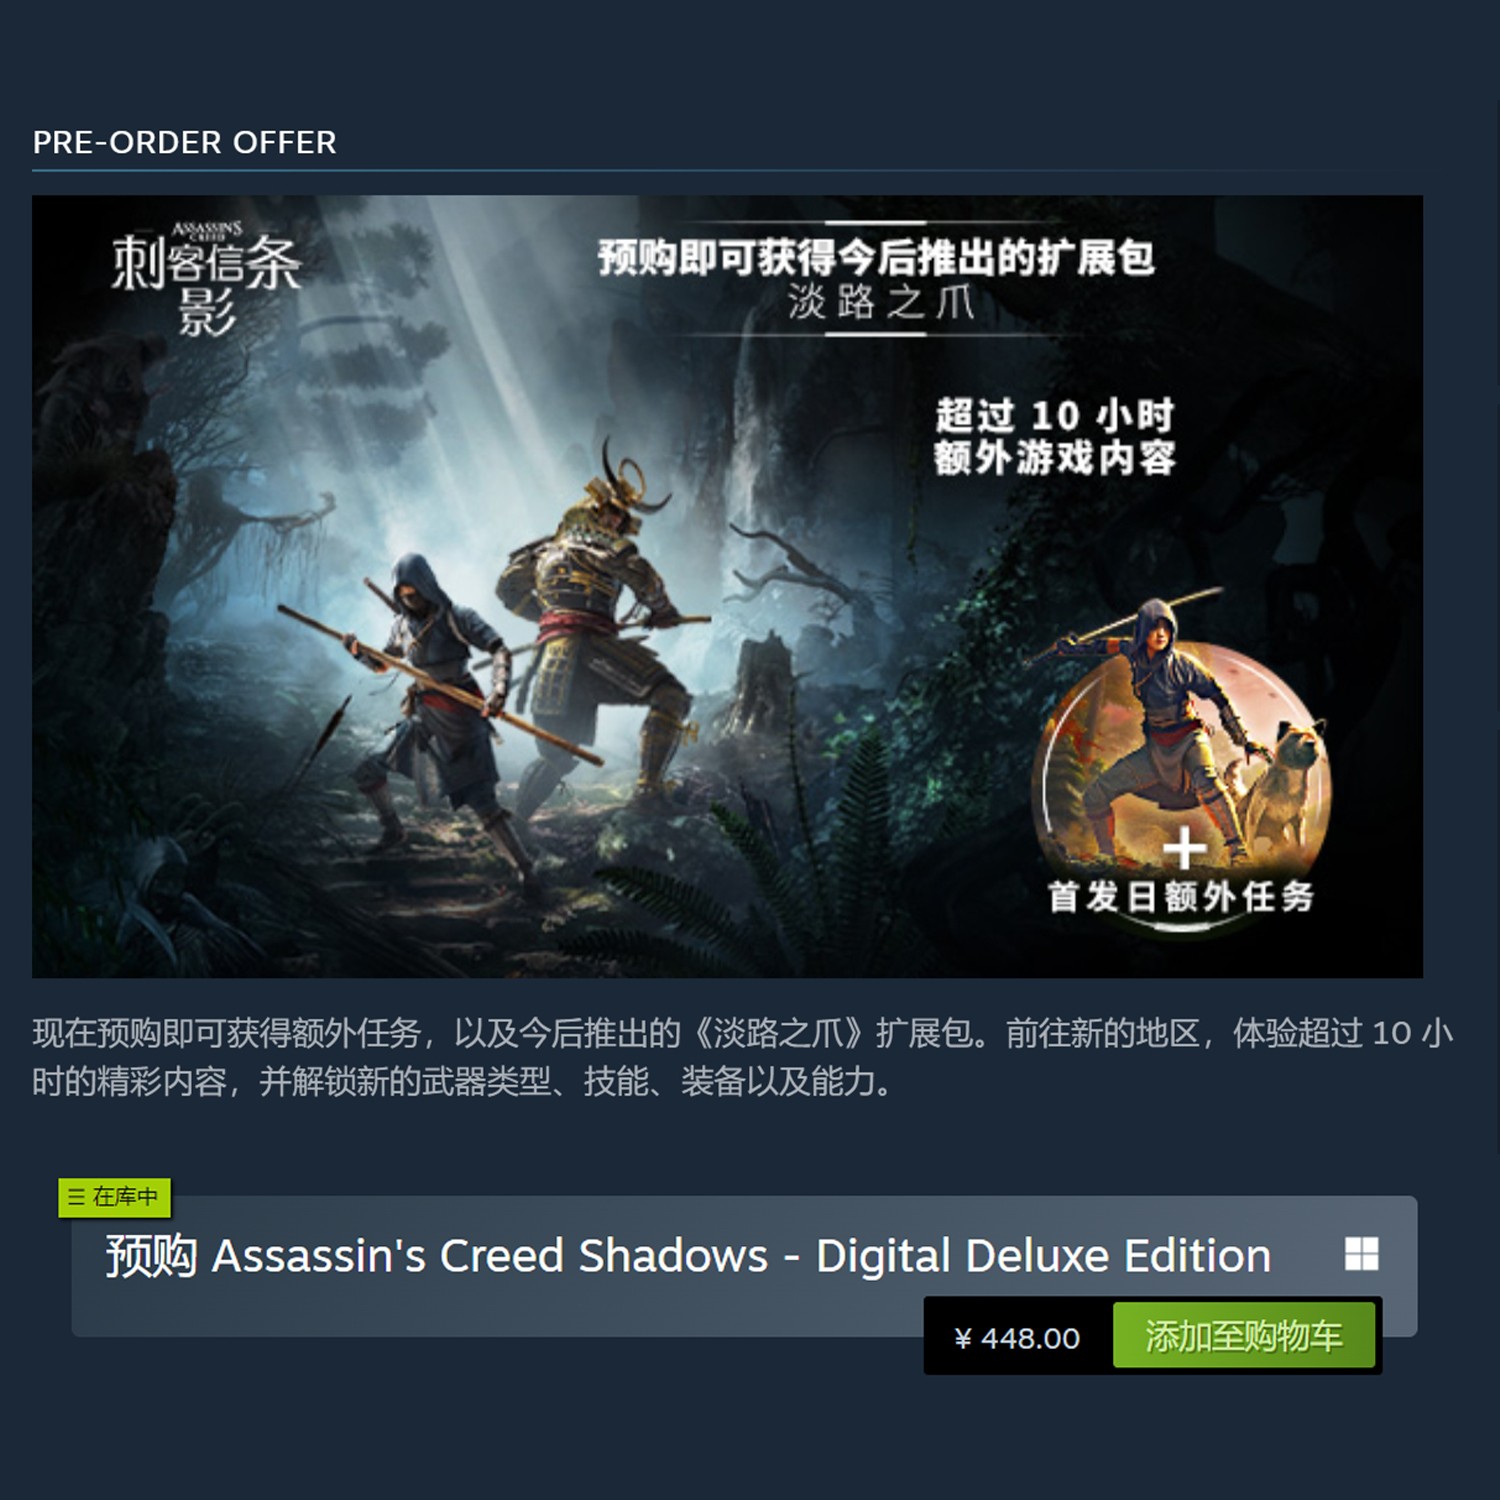Click the list icon in the 在库中 badge

(76, 1197)
